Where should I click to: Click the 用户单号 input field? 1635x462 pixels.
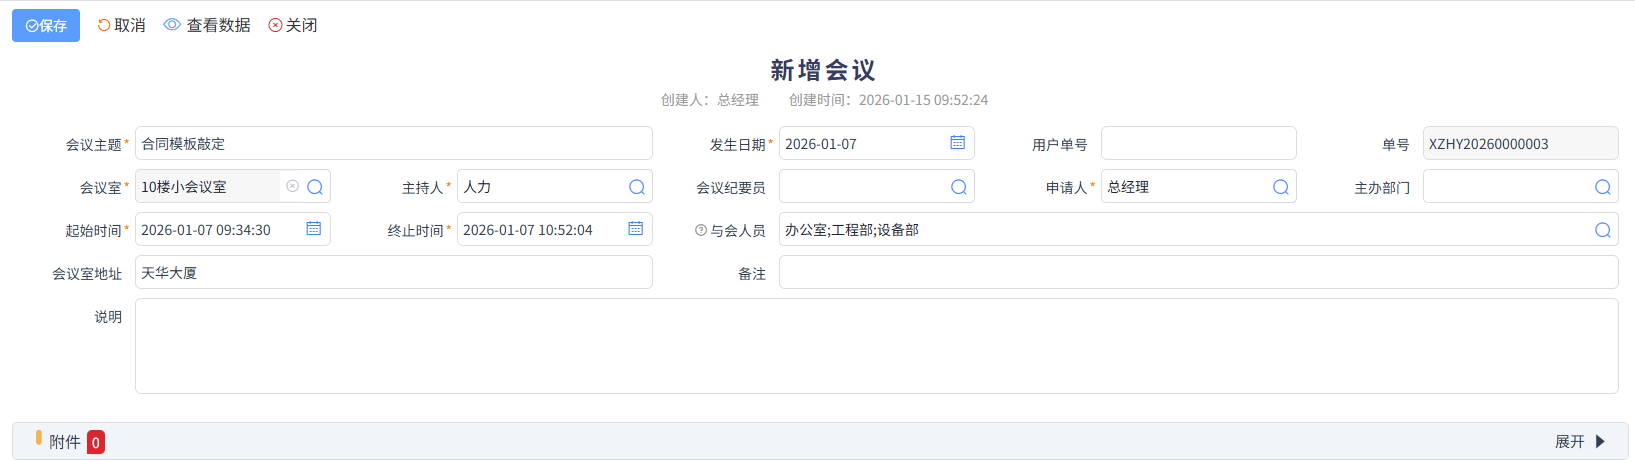pos(1198,143)
